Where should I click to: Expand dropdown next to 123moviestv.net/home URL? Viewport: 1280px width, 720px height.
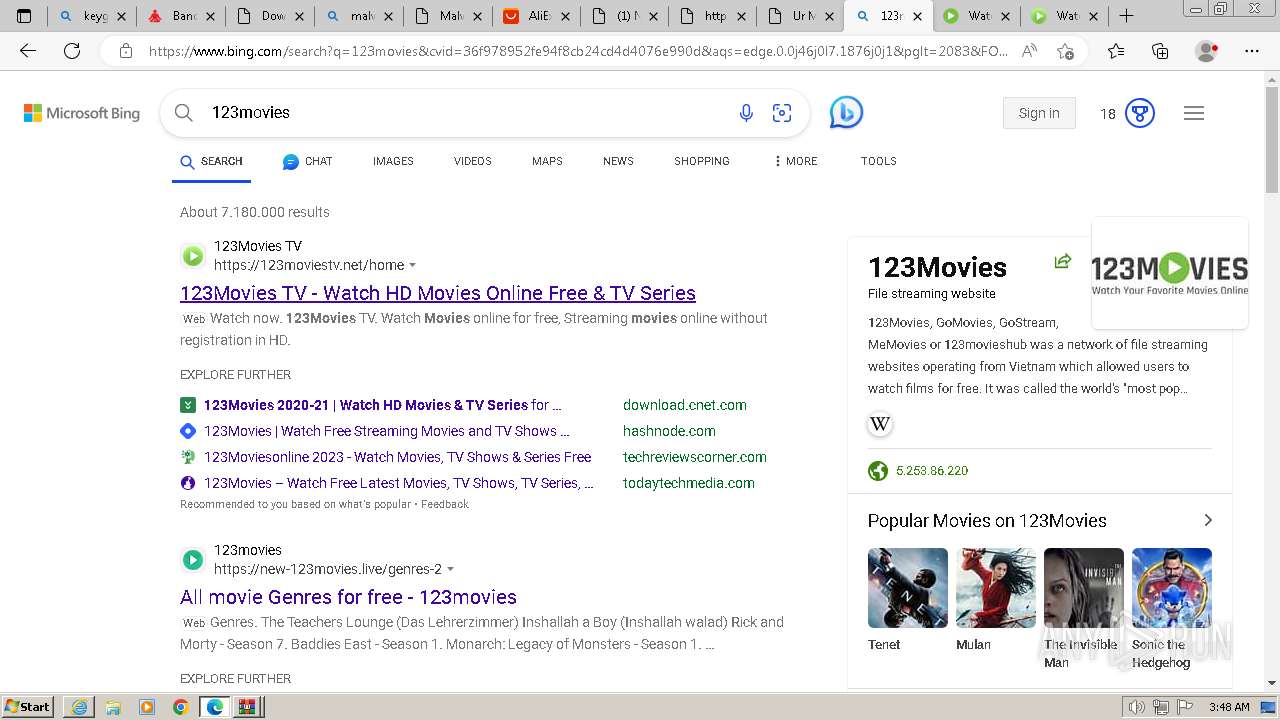(x=413, y=266)
